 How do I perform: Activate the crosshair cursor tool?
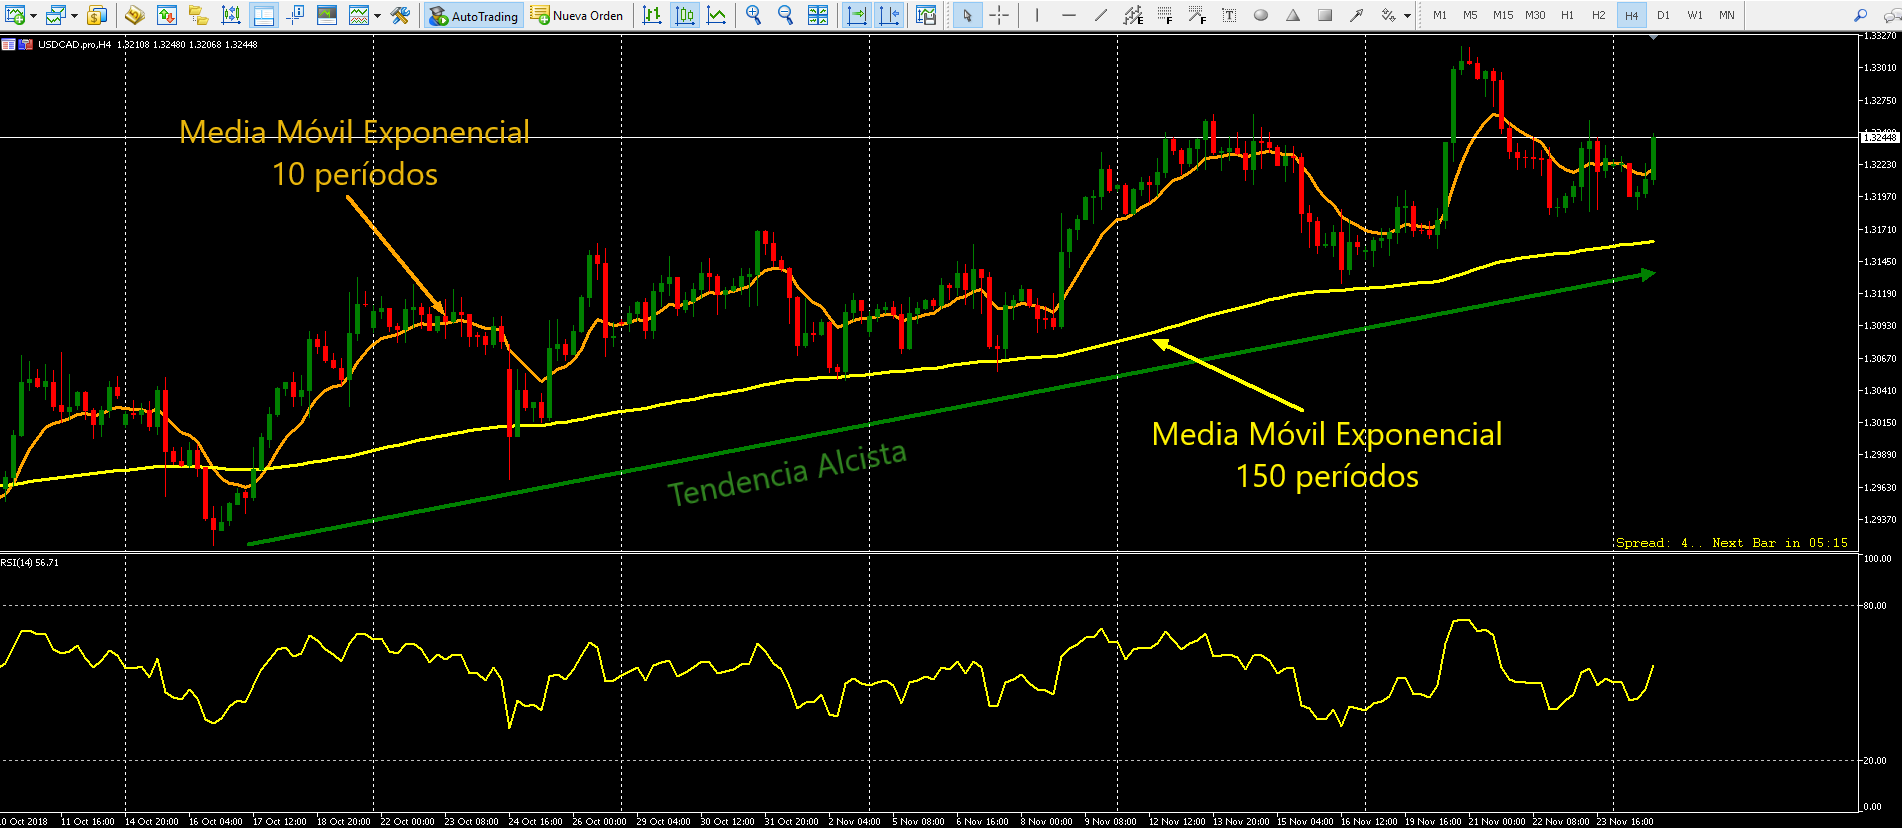point(998,15)
